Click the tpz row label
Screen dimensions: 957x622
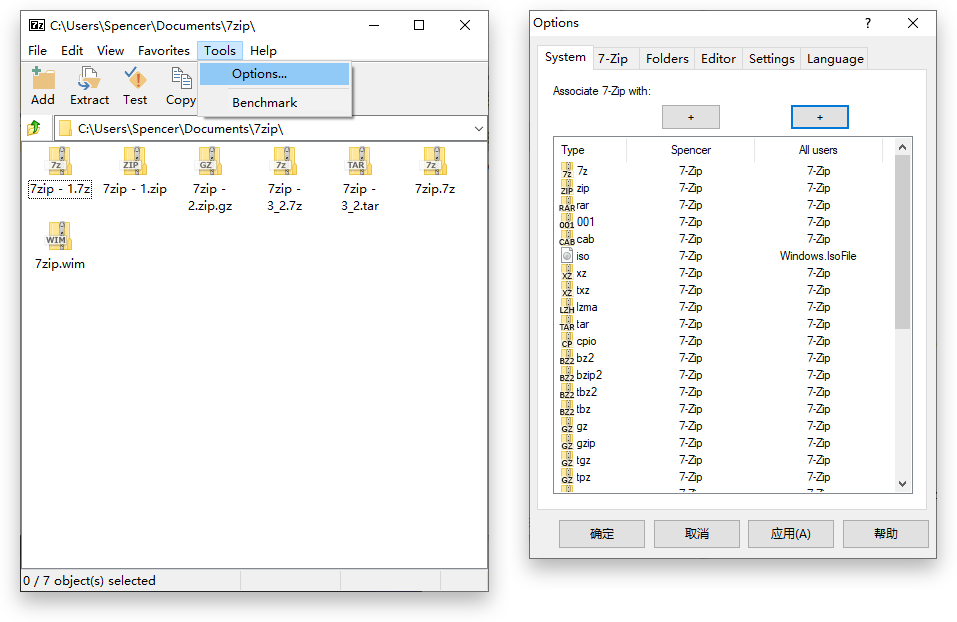coord(583,477)
